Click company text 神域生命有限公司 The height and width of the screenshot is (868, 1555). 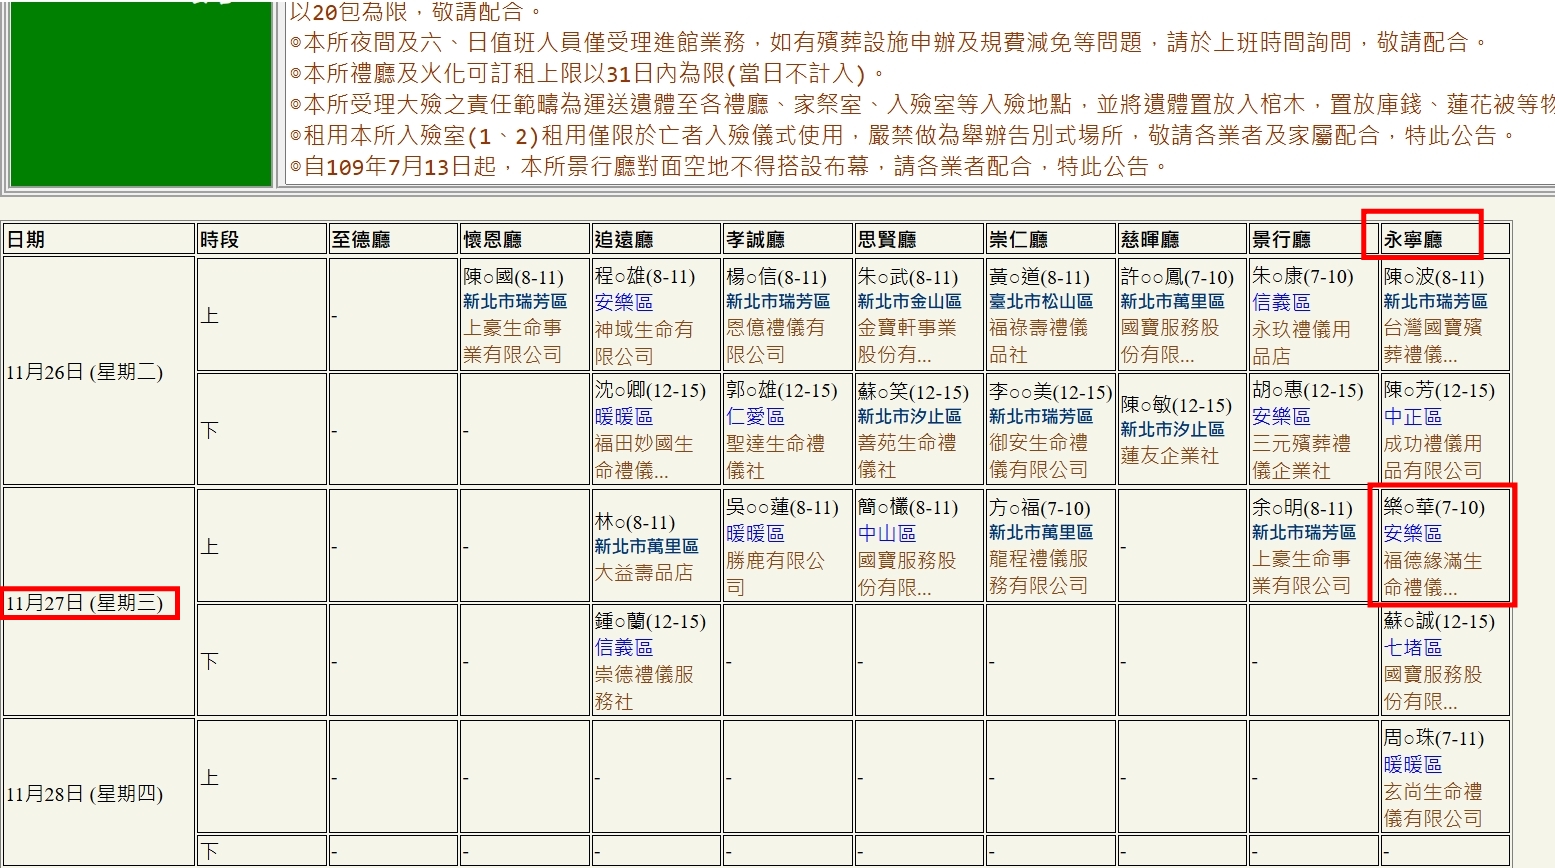[644, 342]
